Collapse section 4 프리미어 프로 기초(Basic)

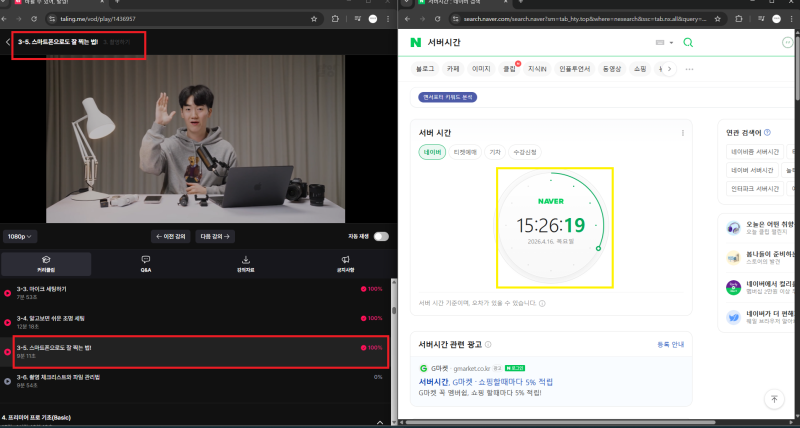pyautogui.click(x=380, y=422)
